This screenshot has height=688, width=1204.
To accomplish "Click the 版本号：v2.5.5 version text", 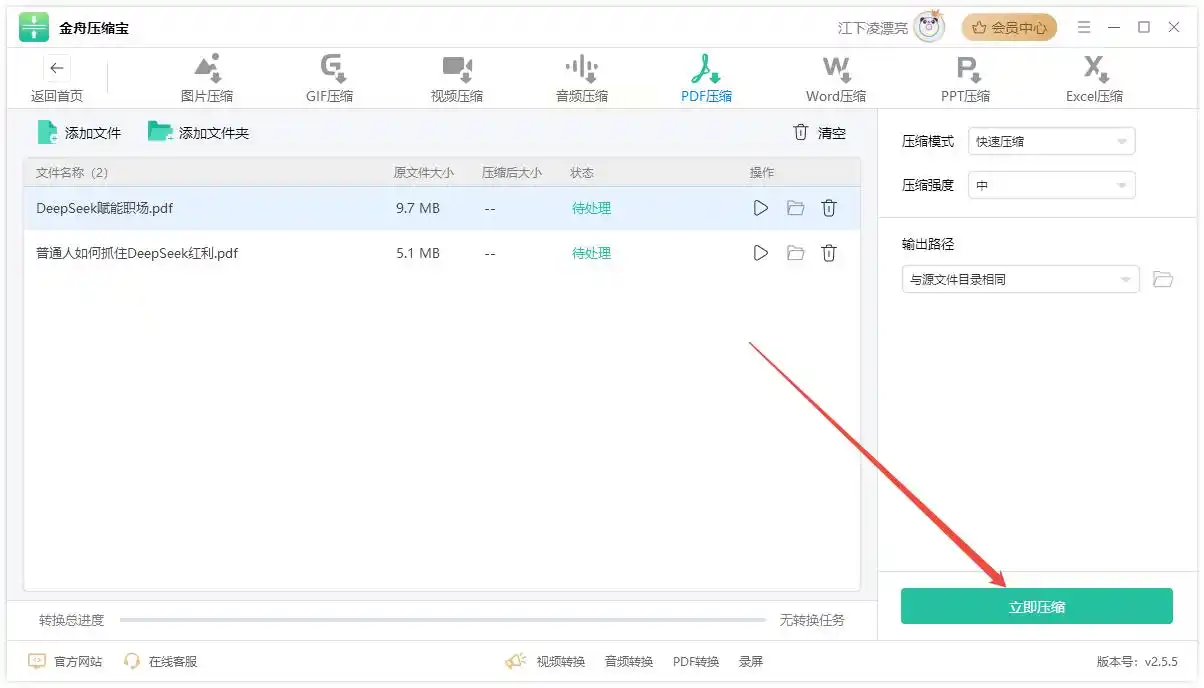I will click(1137, 661).
